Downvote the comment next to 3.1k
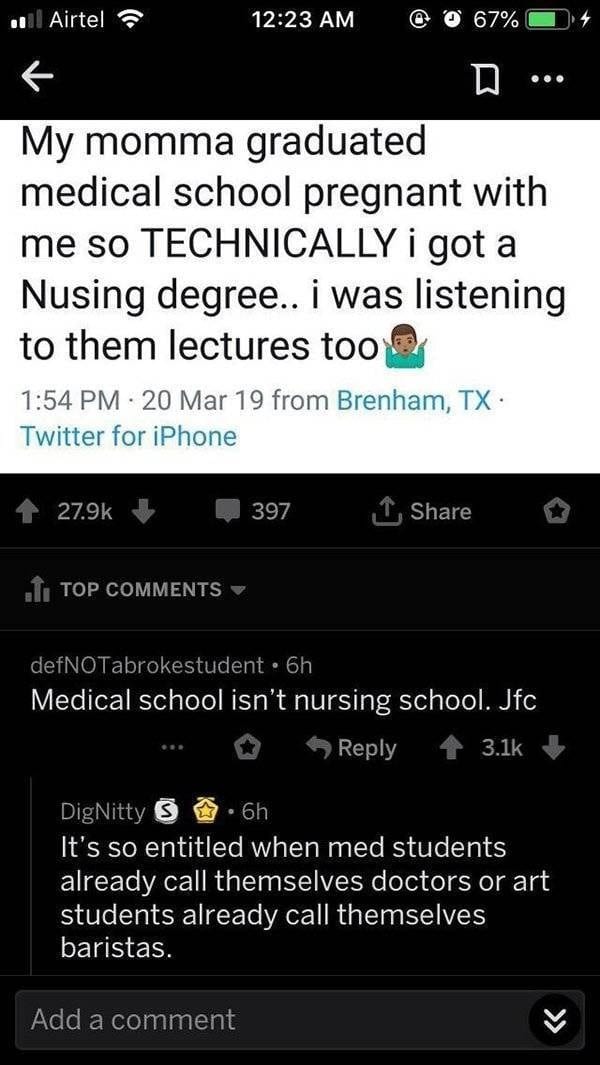Viewport: 600px width, 1065px height. [554, 747]
